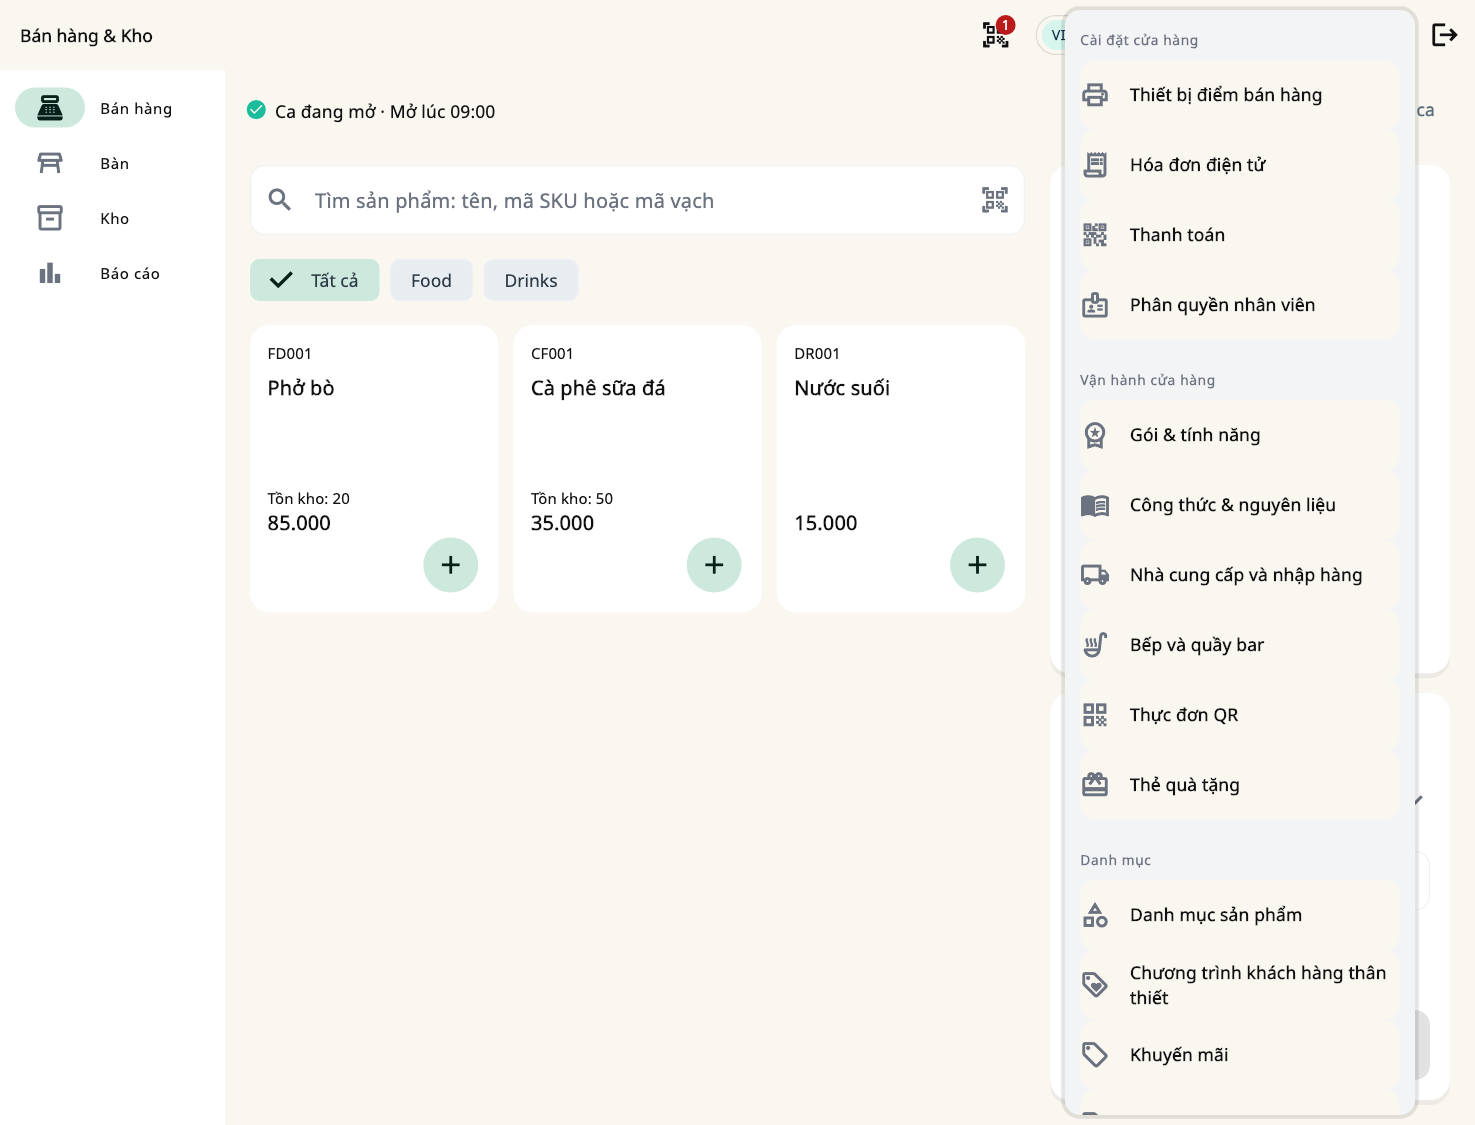Viewport: 1475px width, 1125px height.
Task: Click the Thực đơn QR code icon
Action: coord(1095,715)
